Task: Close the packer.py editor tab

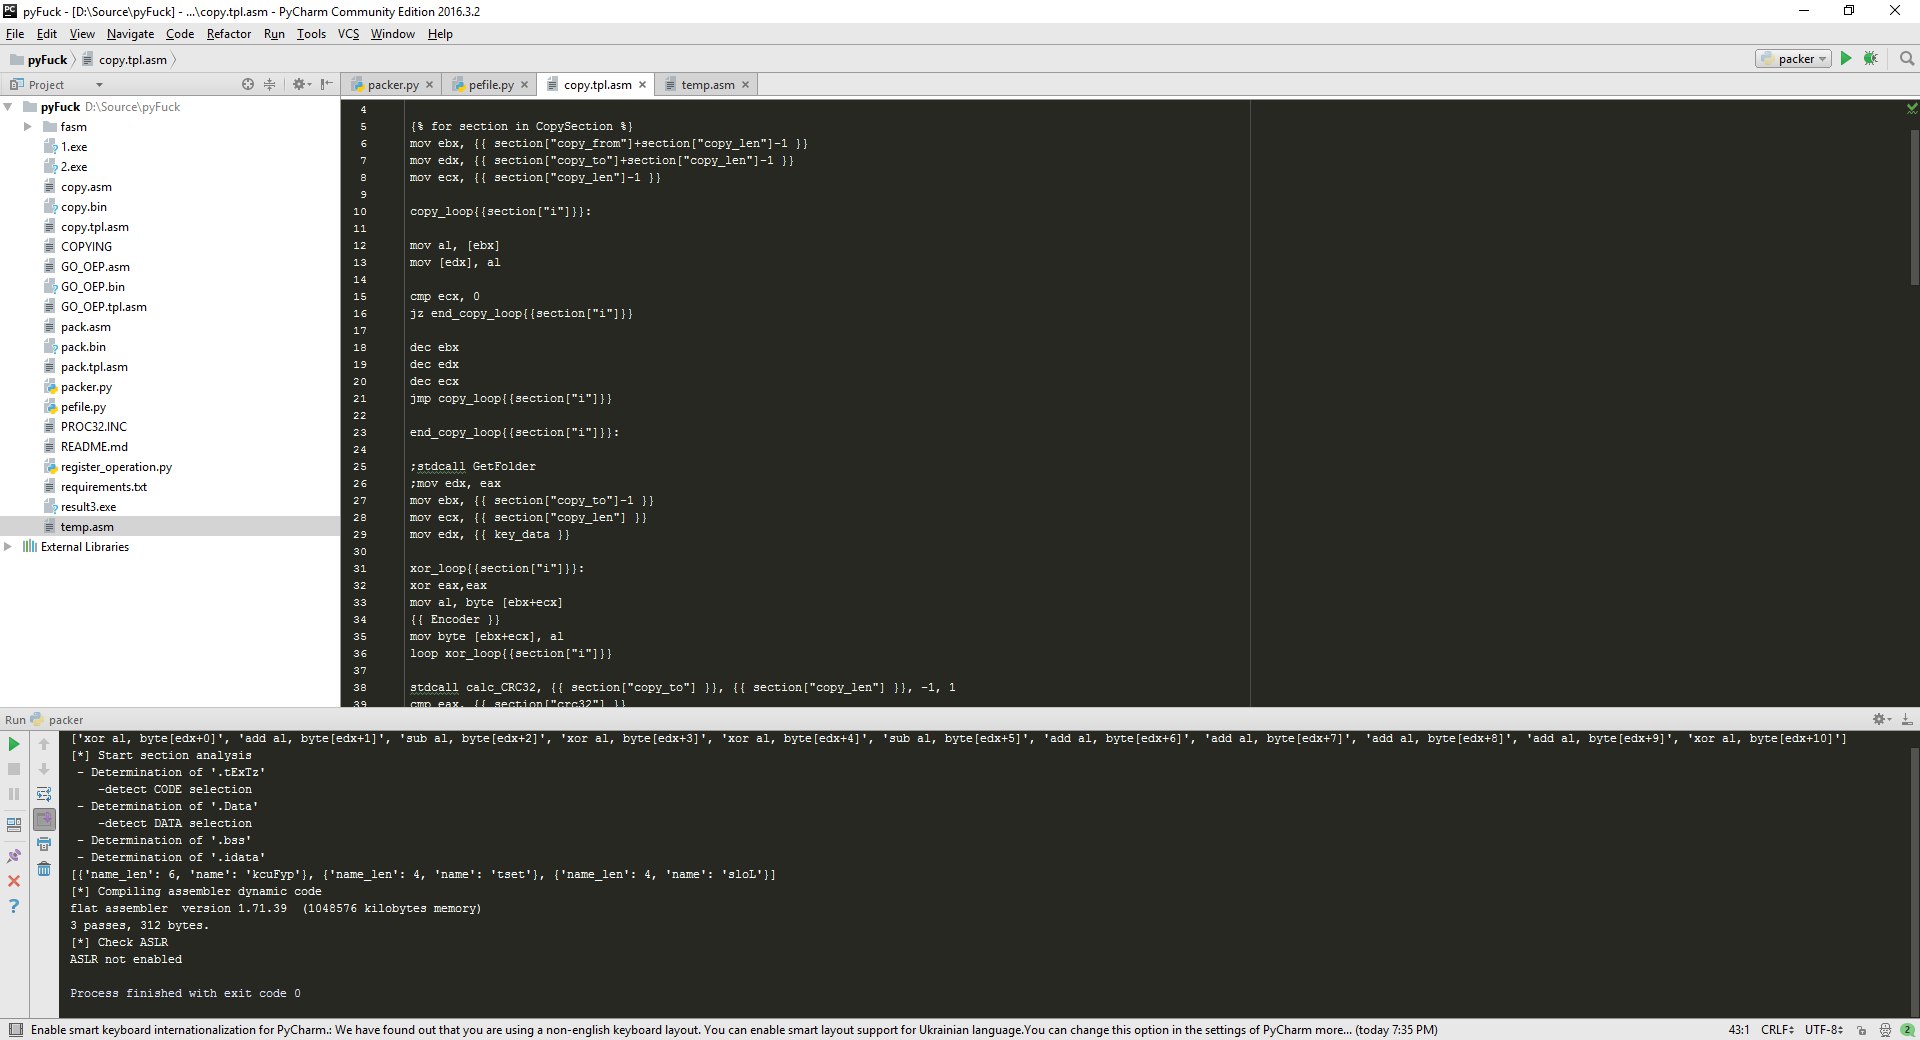Action: click(x=430, y=85)
